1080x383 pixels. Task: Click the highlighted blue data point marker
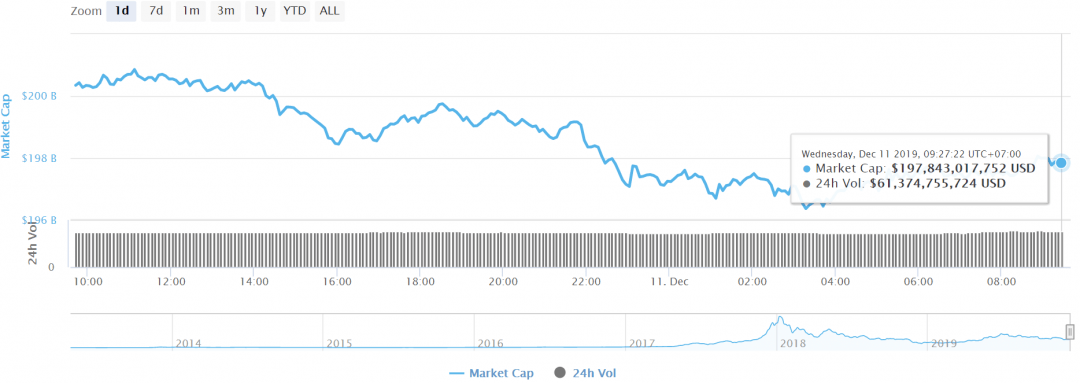1061,163
